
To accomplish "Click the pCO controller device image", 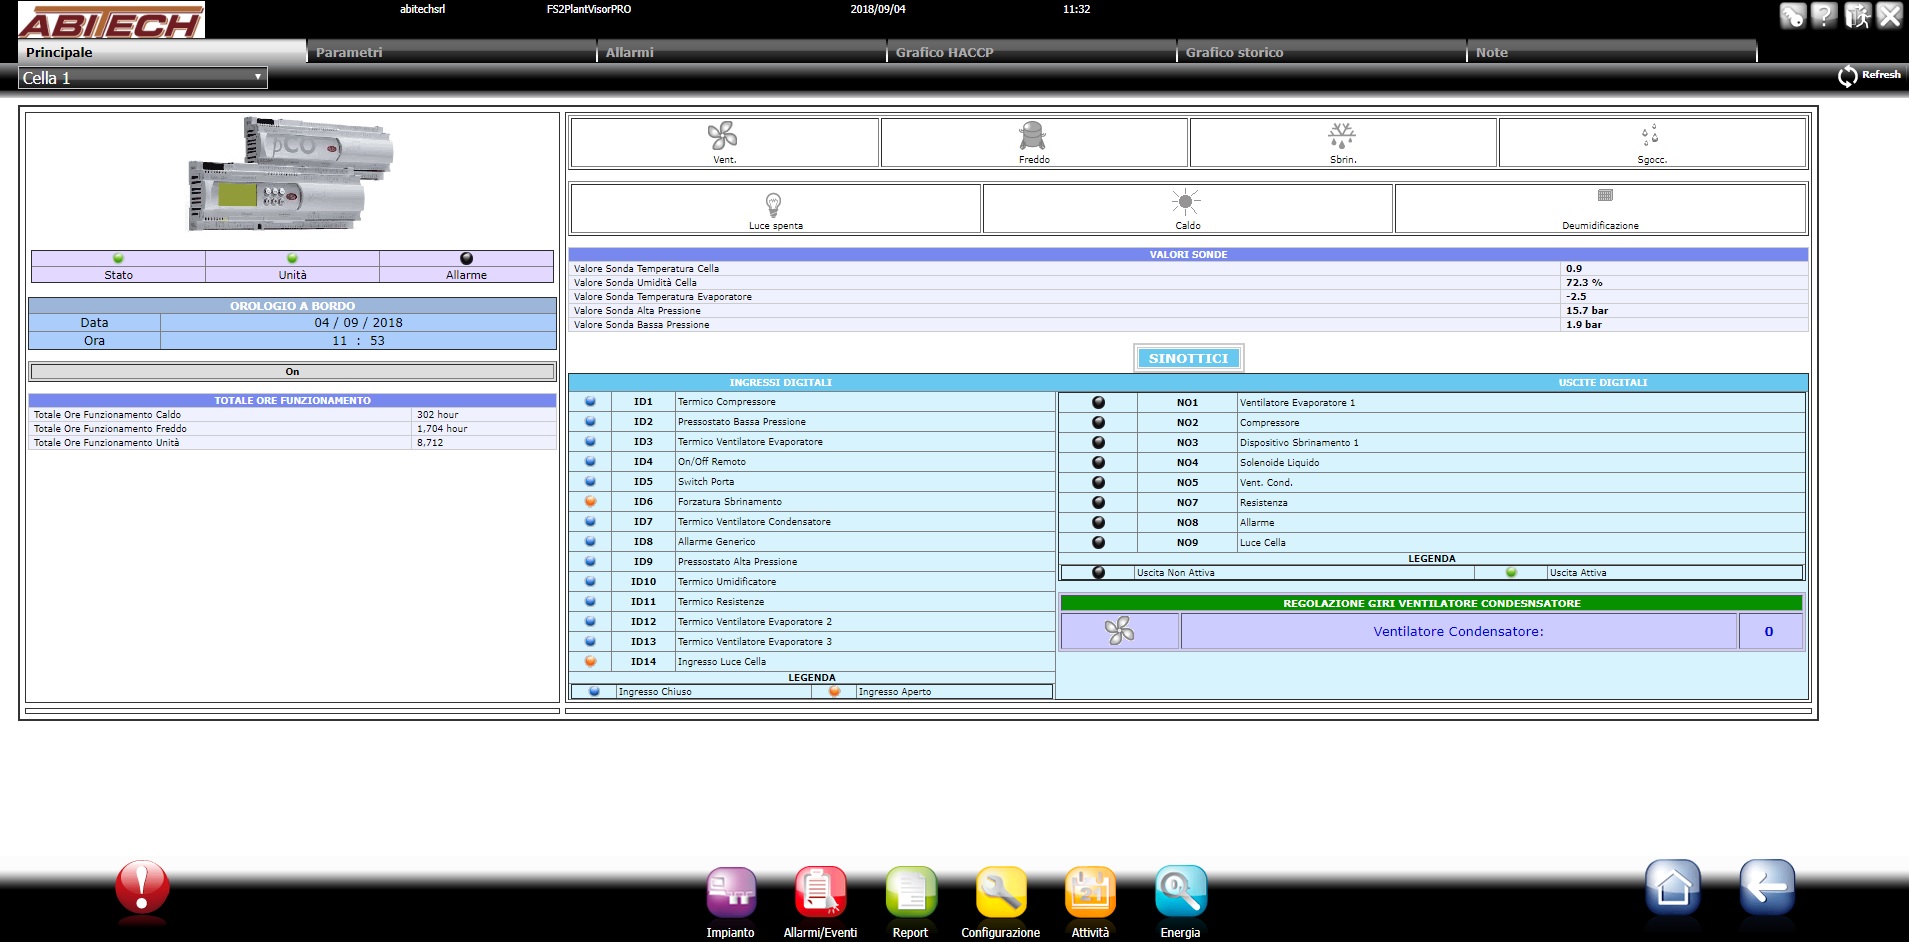I will tap(291, 173).
